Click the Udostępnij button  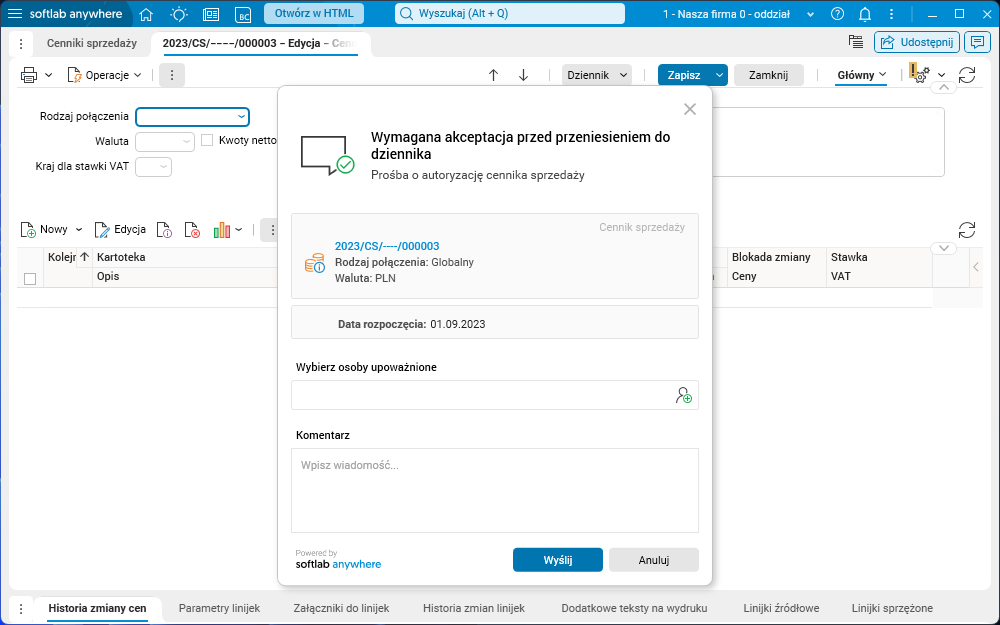pos(917,43)
